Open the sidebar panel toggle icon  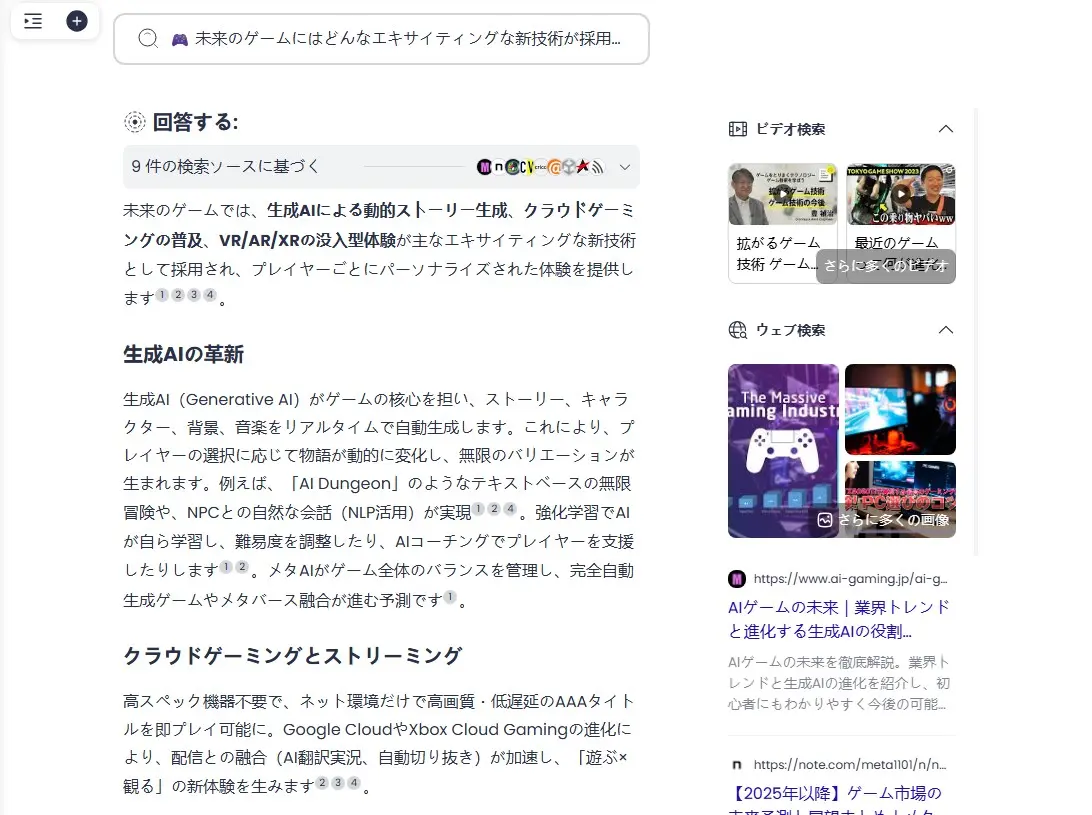point(33,21)
